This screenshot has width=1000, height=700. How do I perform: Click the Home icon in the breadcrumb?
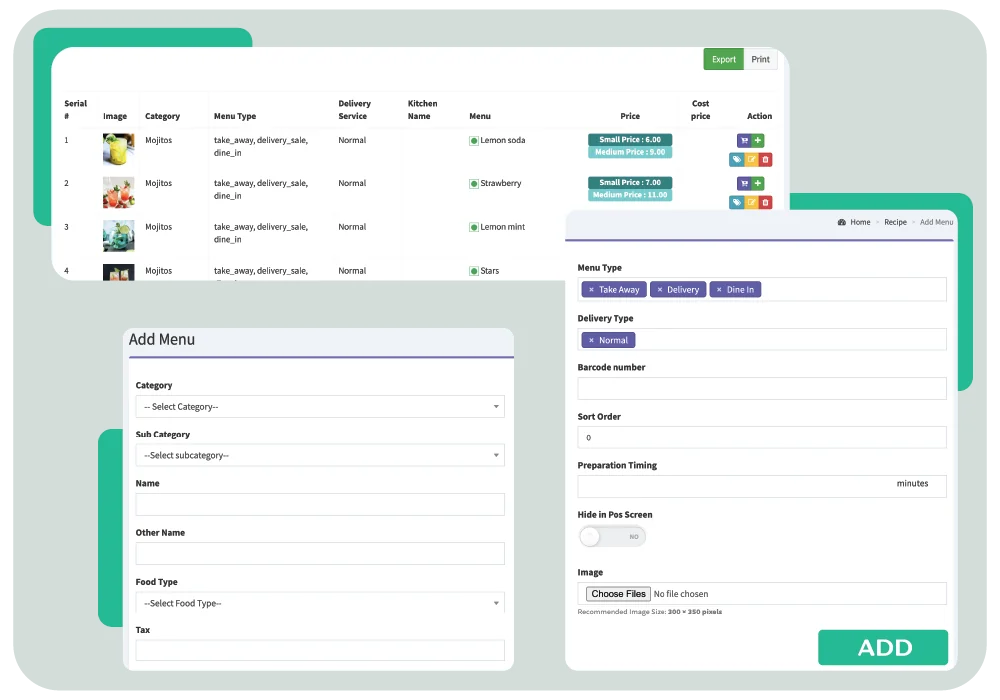(x=841, y=222)
